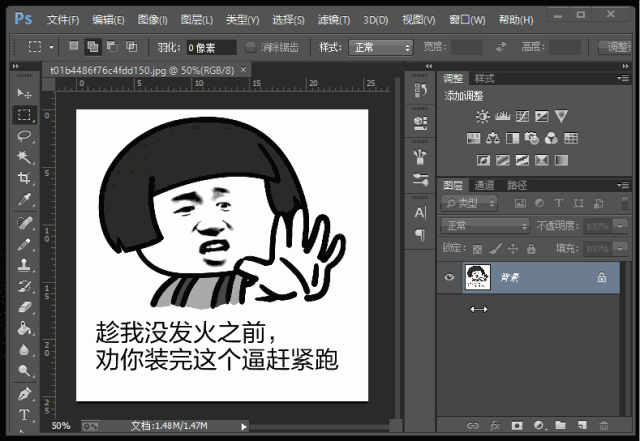Image resolution: width=640 pixels, height=441 pixels.
Task: Select the Blur tool
Action: tap(24, 350)
